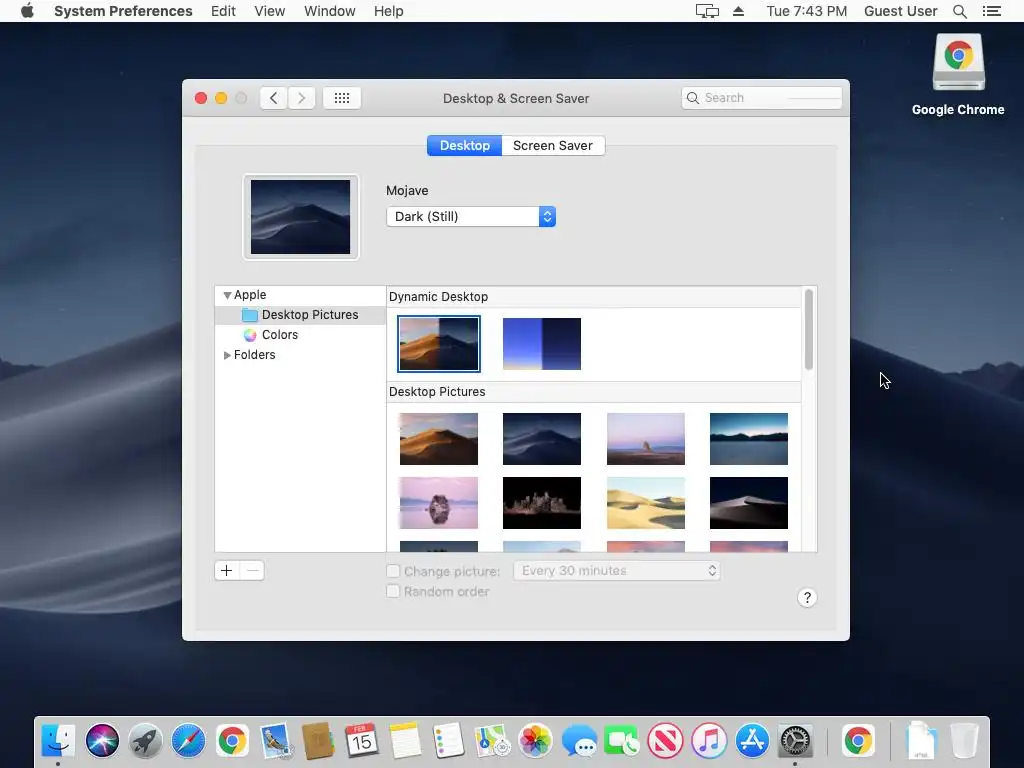This screenshot has width=1024, height=768.
Task: Open the Apple menu
Action: pos(27,11)
